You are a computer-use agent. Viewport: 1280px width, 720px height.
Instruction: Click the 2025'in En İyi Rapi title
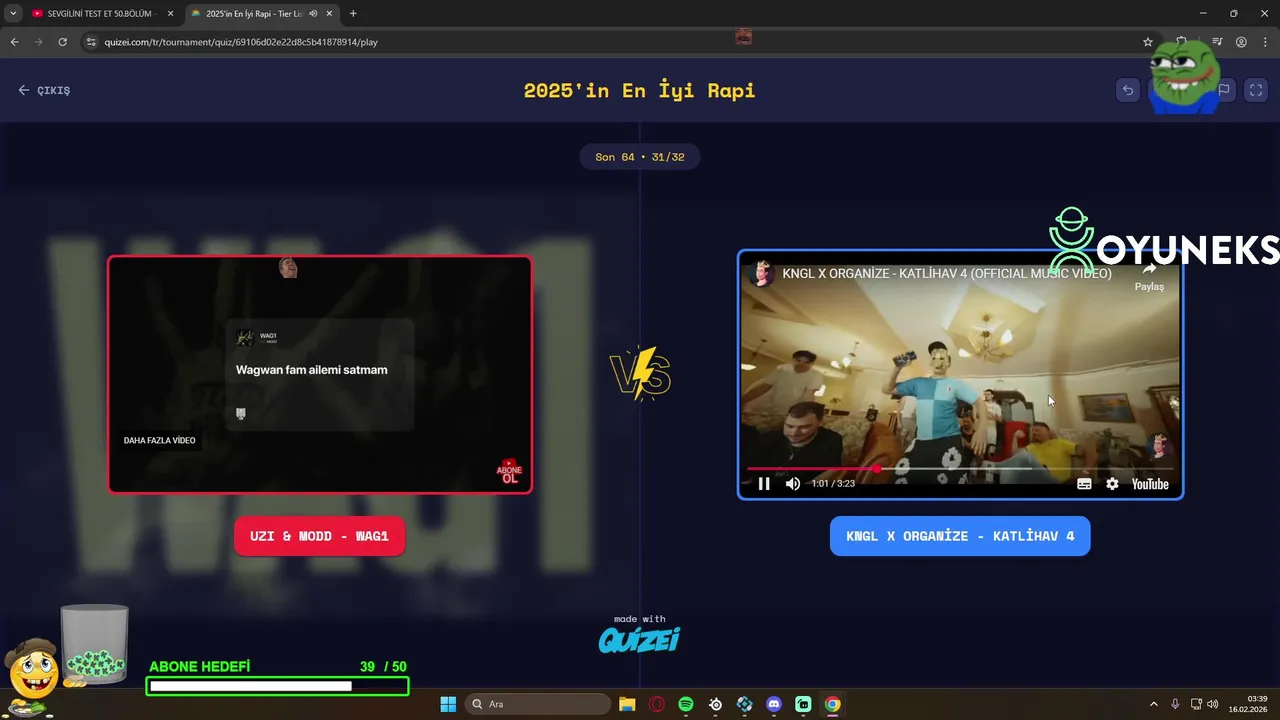[640, 90]
